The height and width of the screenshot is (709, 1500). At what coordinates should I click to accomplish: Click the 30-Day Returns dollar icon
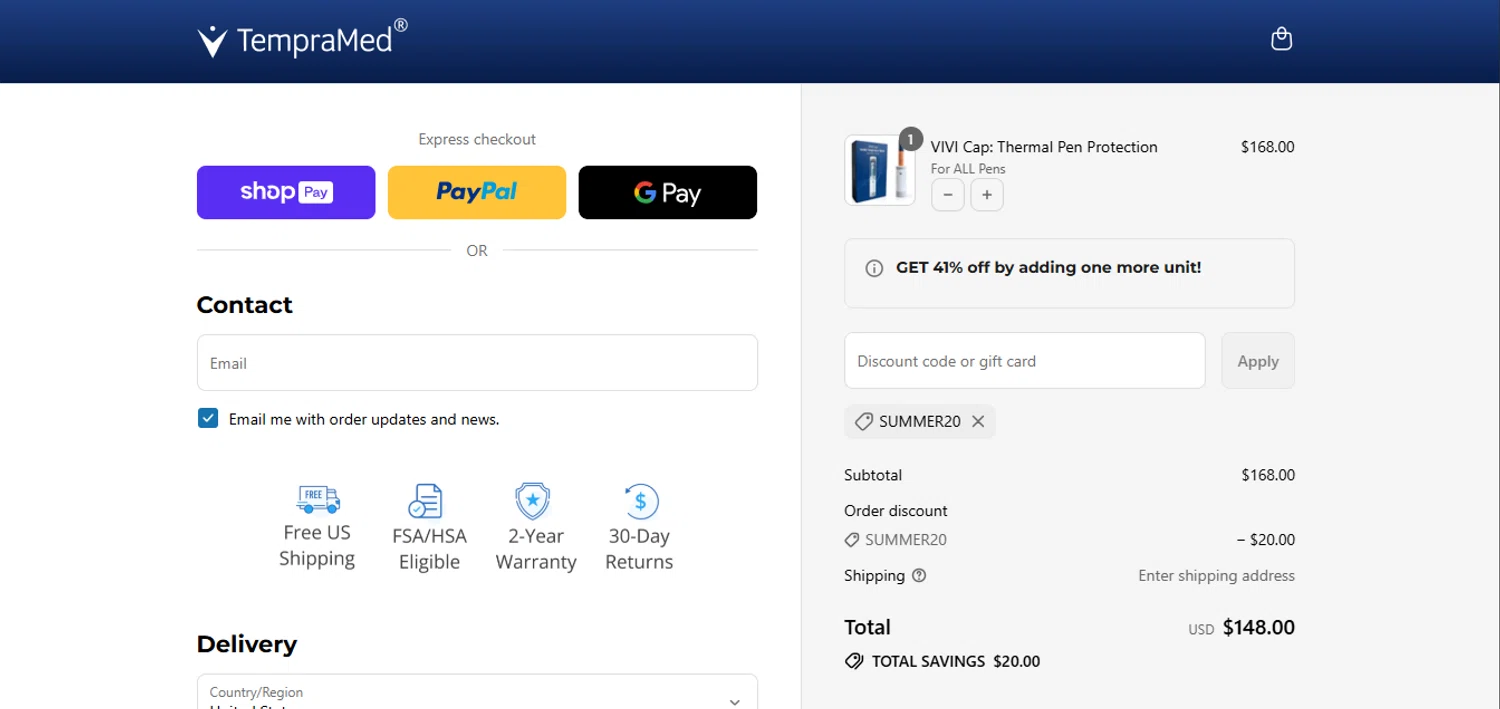(641, 500)
